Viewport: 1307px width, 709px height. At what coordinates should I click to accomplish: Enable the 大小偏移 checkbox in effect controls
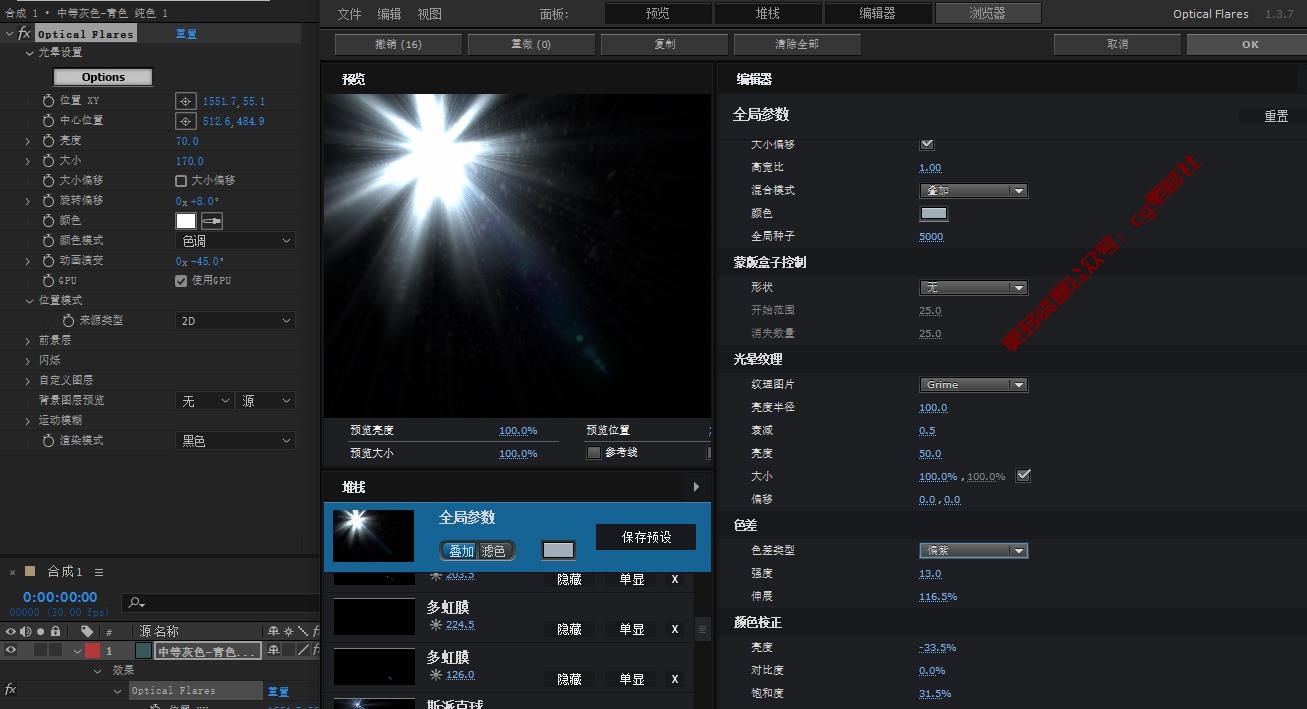[181, 181]
